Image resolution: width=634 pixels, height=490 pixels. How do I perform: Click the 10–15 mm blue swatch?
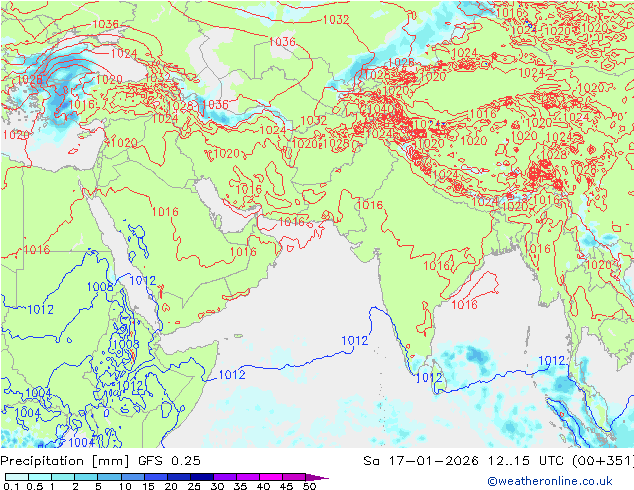[132, 477]
